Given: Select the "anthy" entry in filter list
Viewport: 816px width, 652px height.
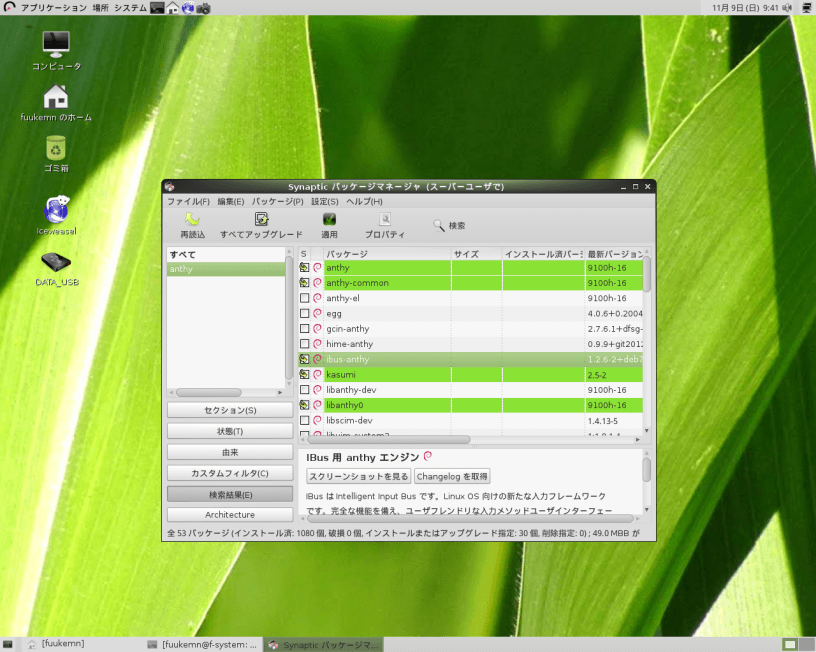Looking at the screenshot, I should coord(226,269).
